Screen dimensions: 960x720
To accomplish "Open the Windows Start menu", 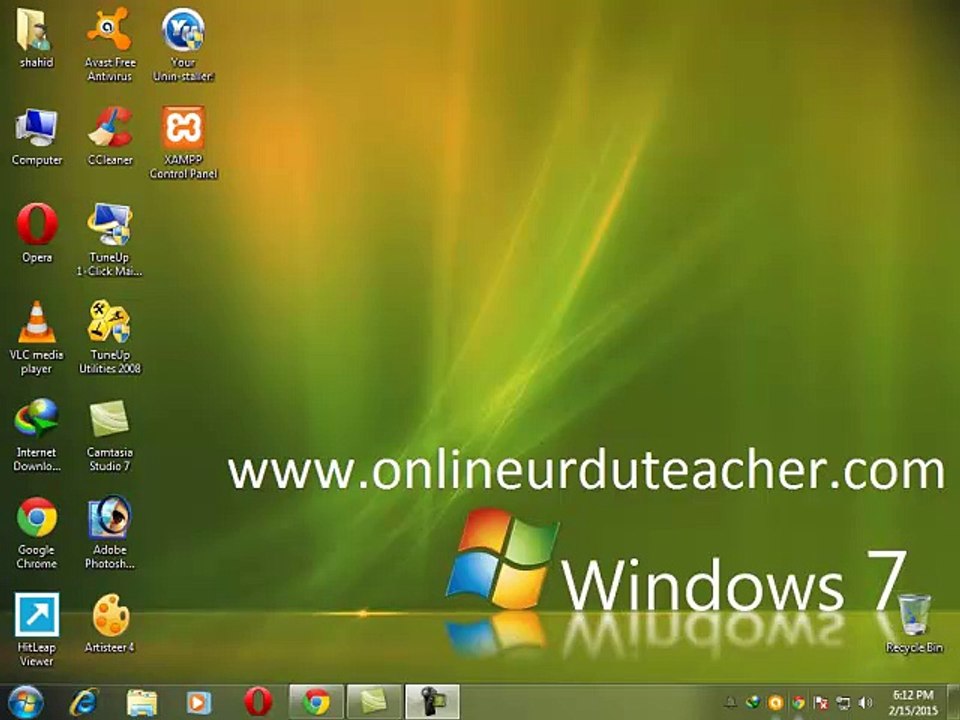I will pyautogui.click(x=25, y=702).
